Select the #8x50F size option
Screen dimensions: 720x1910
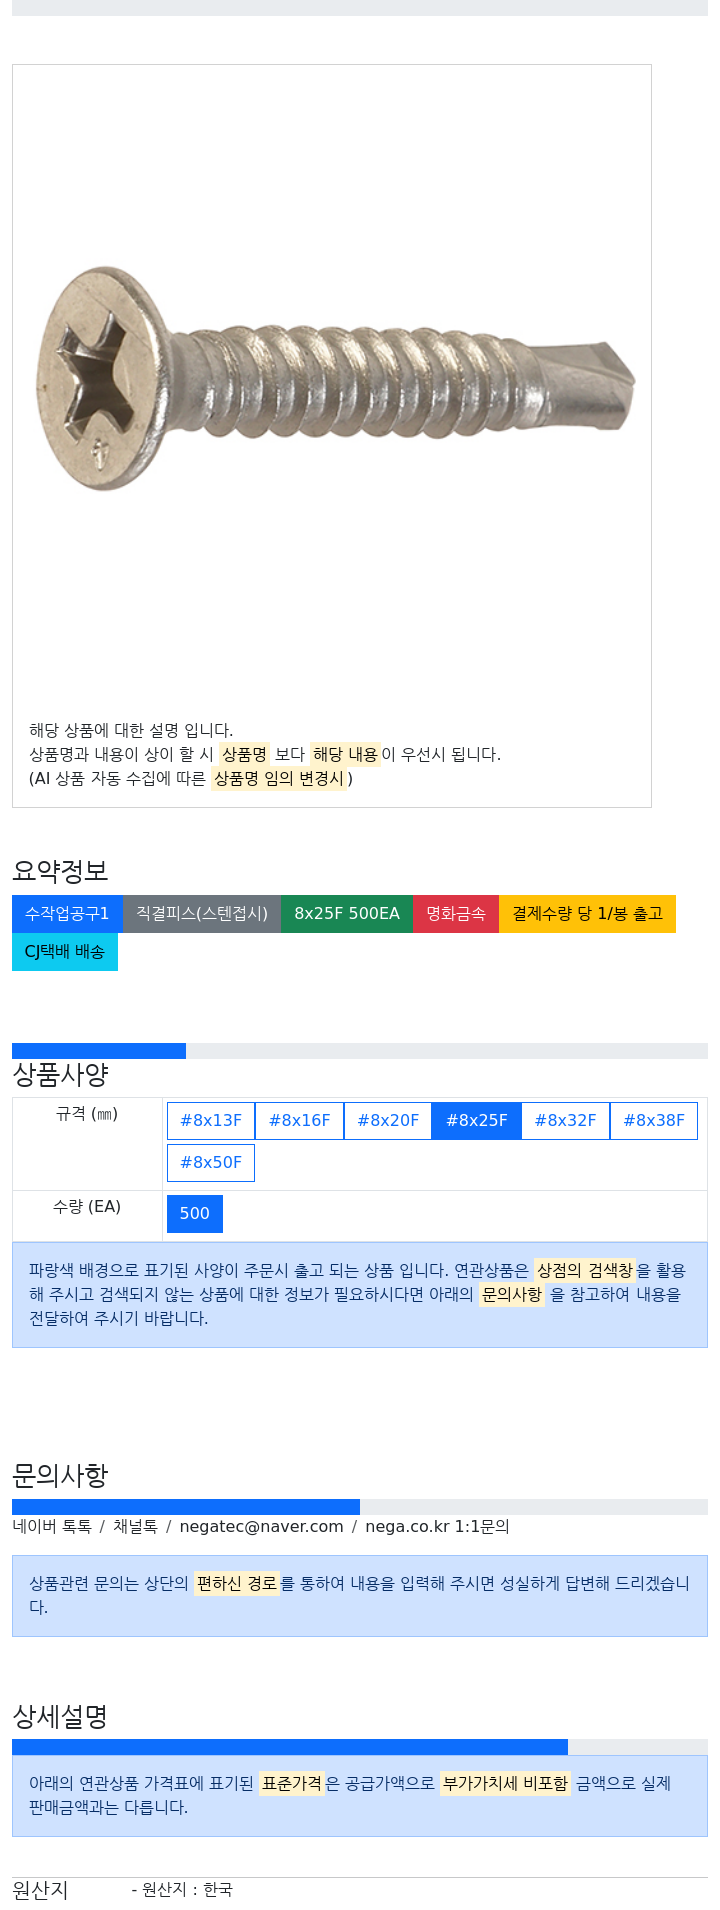click(x=211, y=1163)
